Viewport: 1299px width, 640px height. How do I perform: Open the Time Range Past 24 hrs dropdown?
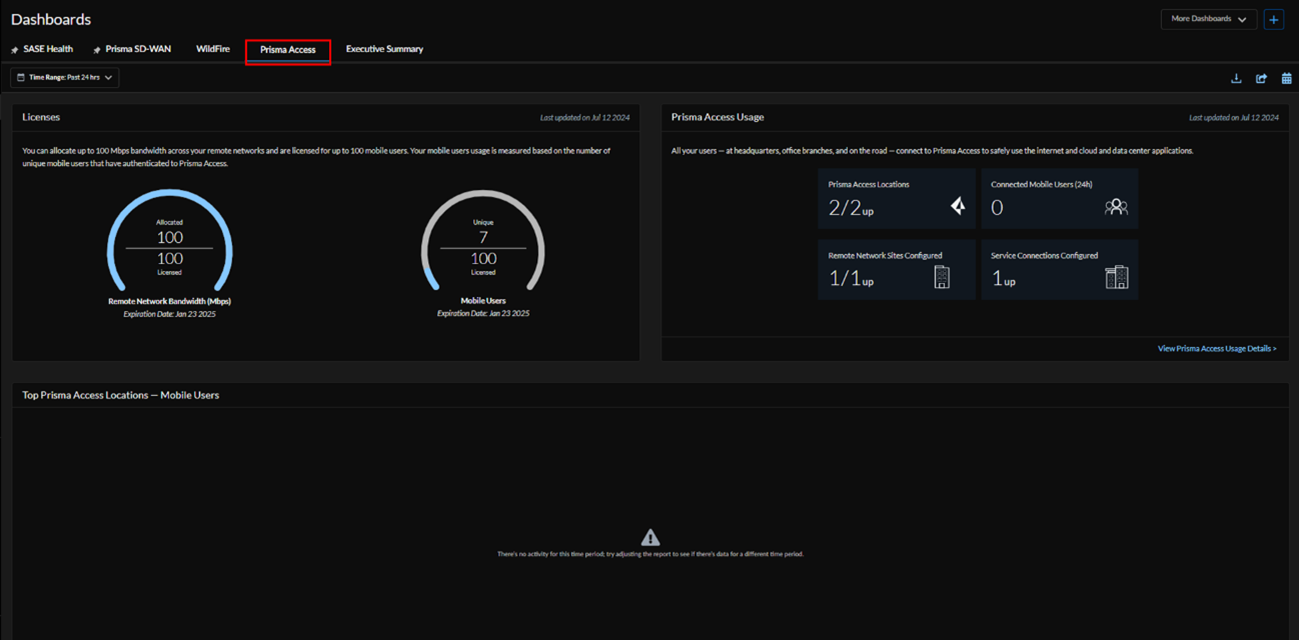pyautogui.click(x=65, y=77)
